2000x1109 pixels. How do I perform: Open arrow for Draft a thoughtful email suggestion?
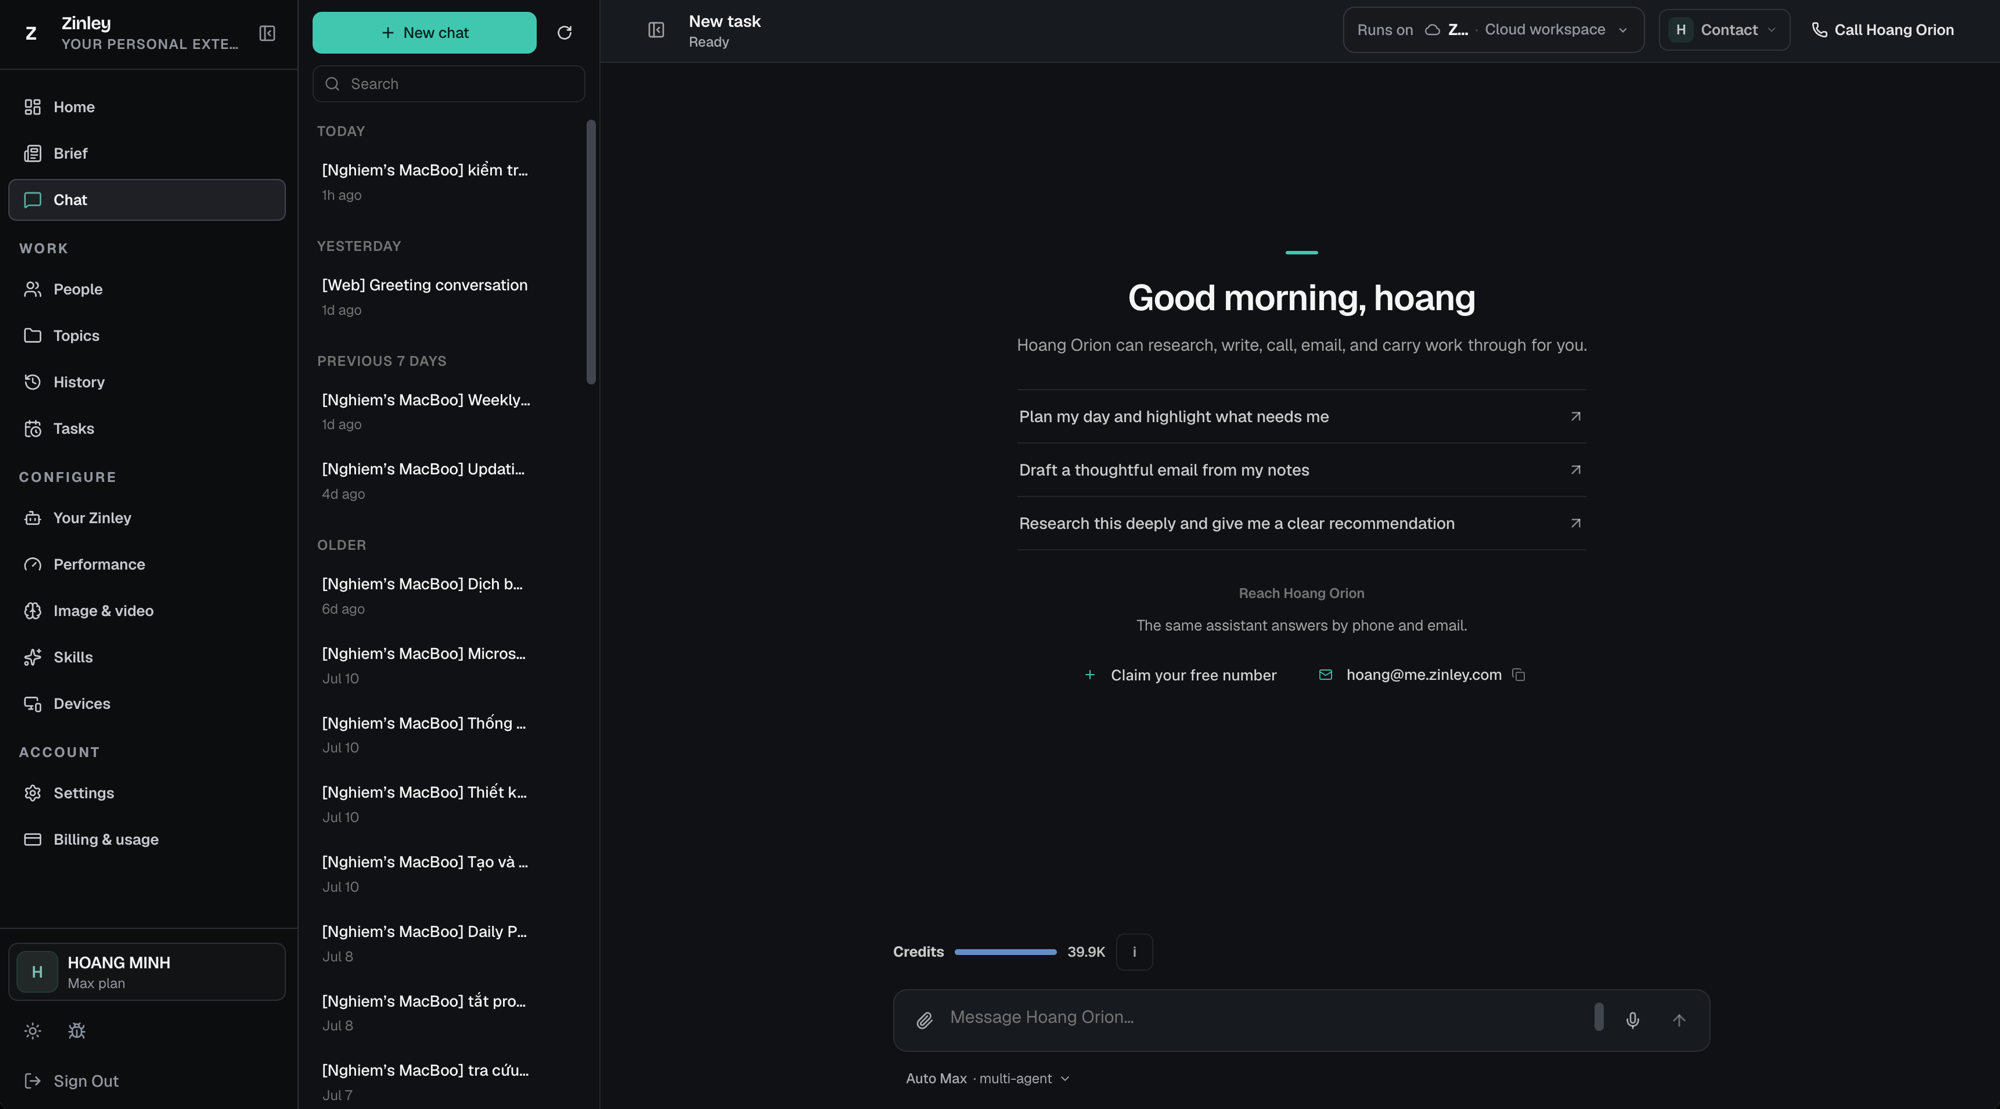(x=1575, y=470)
